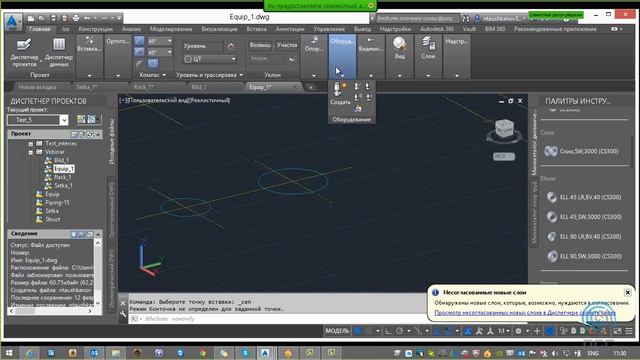Image resolution: width=640 pixels, height=360 pixels.
Task: Click the customization hamburger icon in status bar
Action: [629, 331]
